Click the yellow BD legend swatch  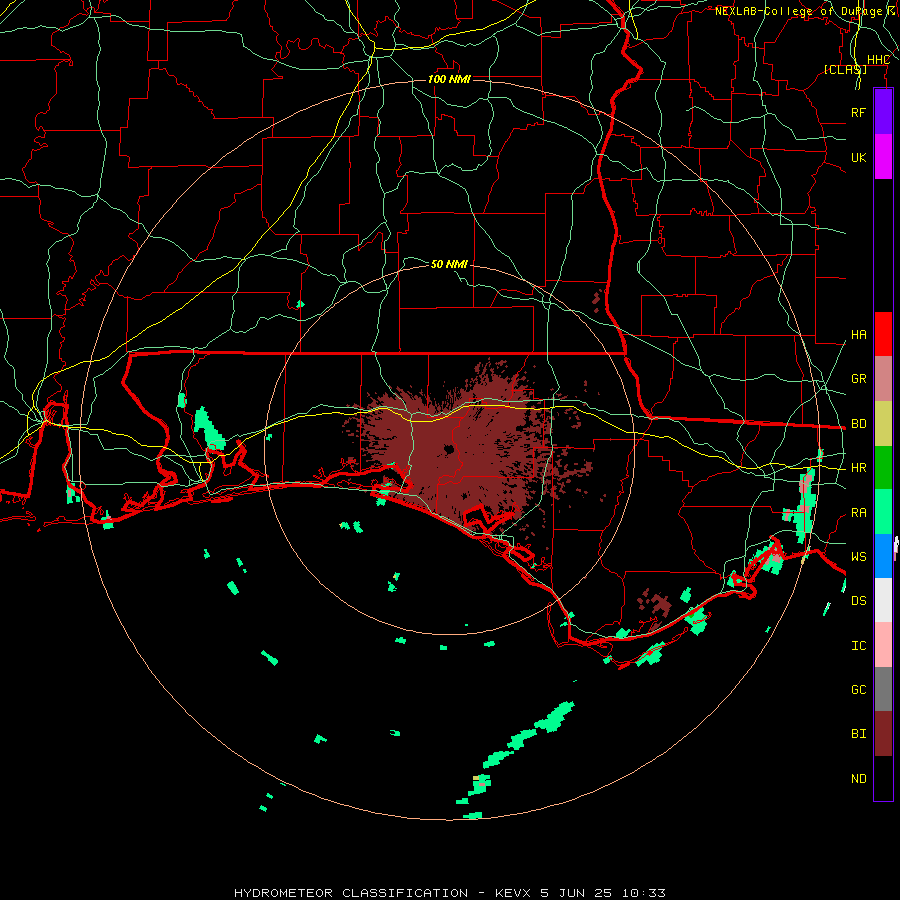pyautogui.click(x=883, y=423)
